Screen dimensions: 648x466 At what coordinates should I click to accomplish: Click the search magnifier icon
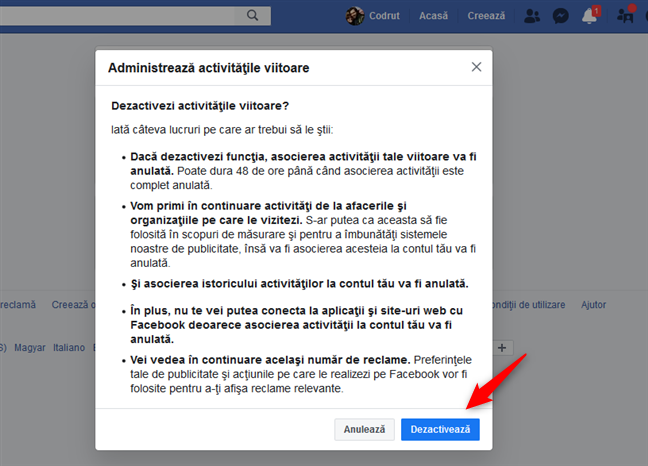(x=253, y=16)
